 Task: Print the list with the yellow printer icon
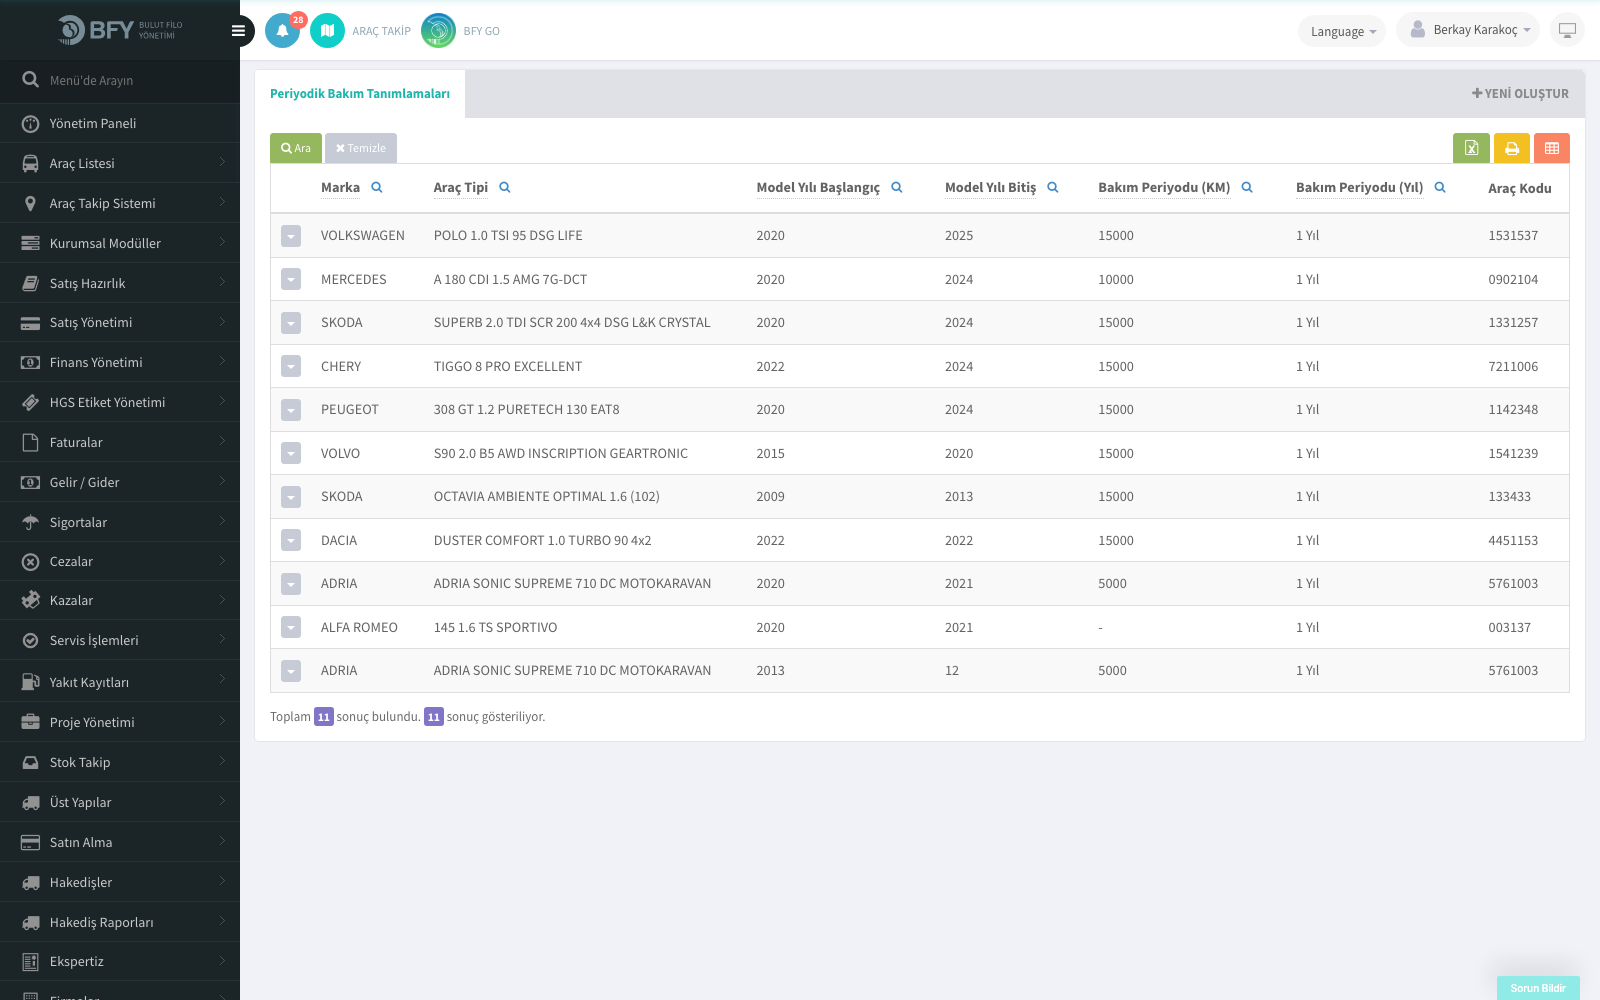[1512, 148]
